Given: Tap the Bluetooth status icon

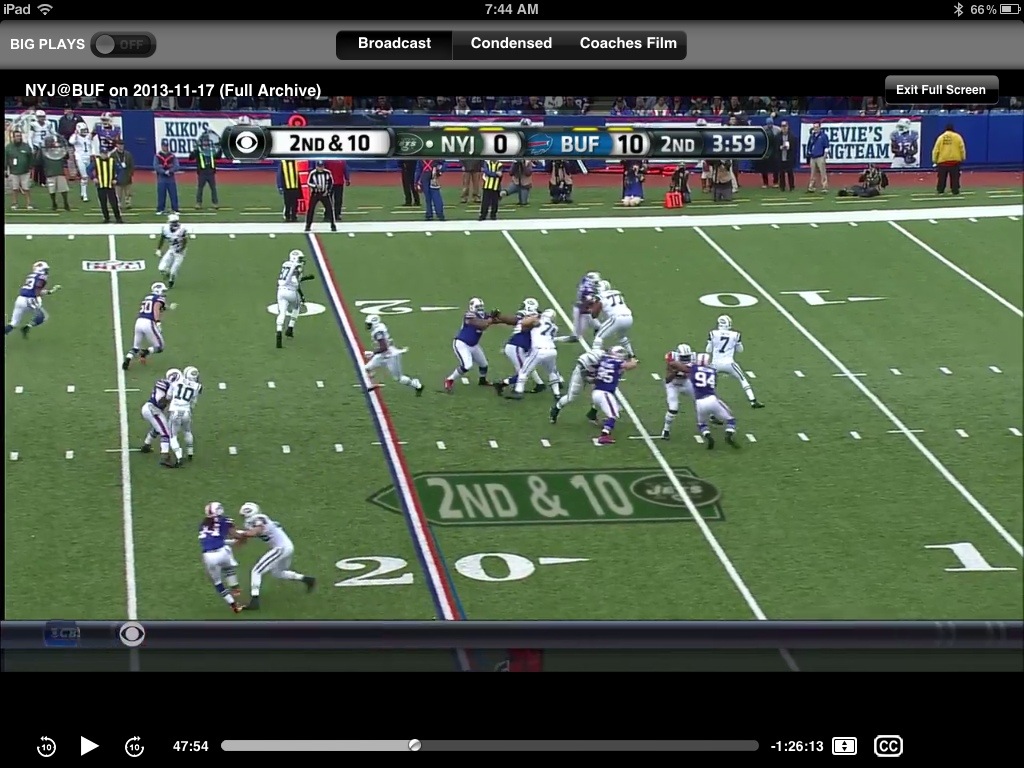Looking at the screenshot, I should tap(958, 9).
